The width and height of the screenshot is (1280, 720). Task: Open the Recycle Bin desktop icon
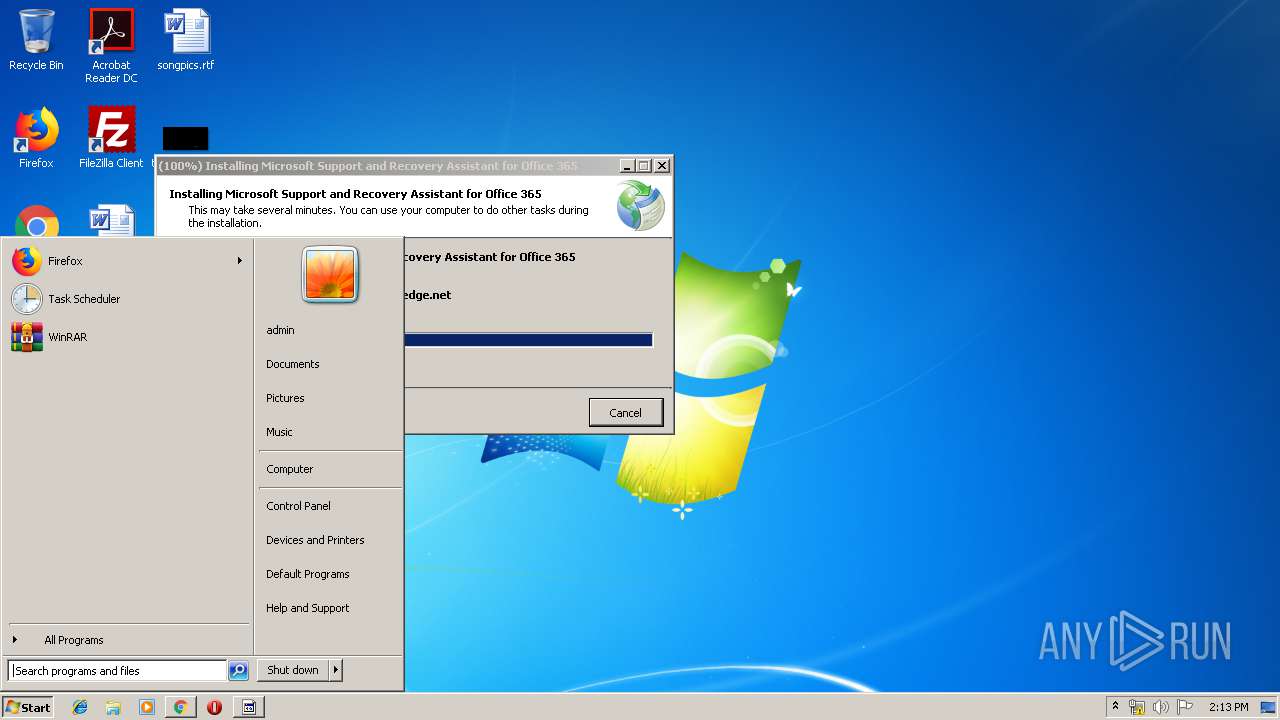pos(36,40)
